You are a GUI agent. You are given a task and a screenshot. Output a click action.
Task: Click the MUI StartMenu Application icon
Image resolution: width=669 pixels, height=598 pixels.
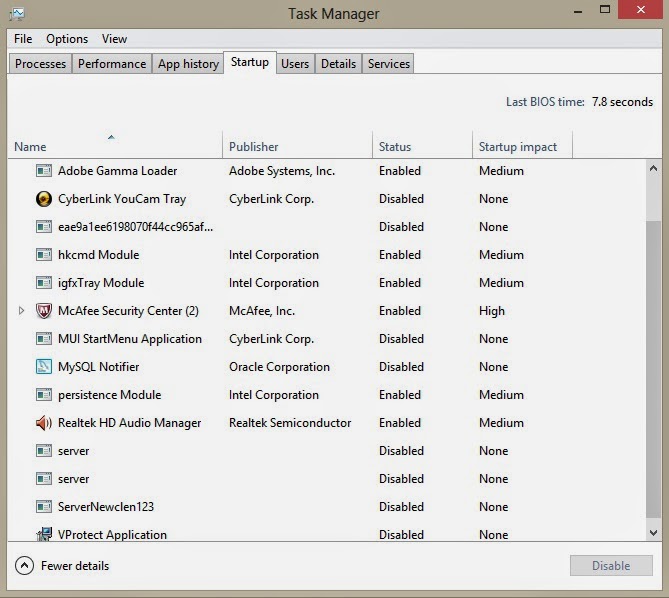click(x=44, y=339)
